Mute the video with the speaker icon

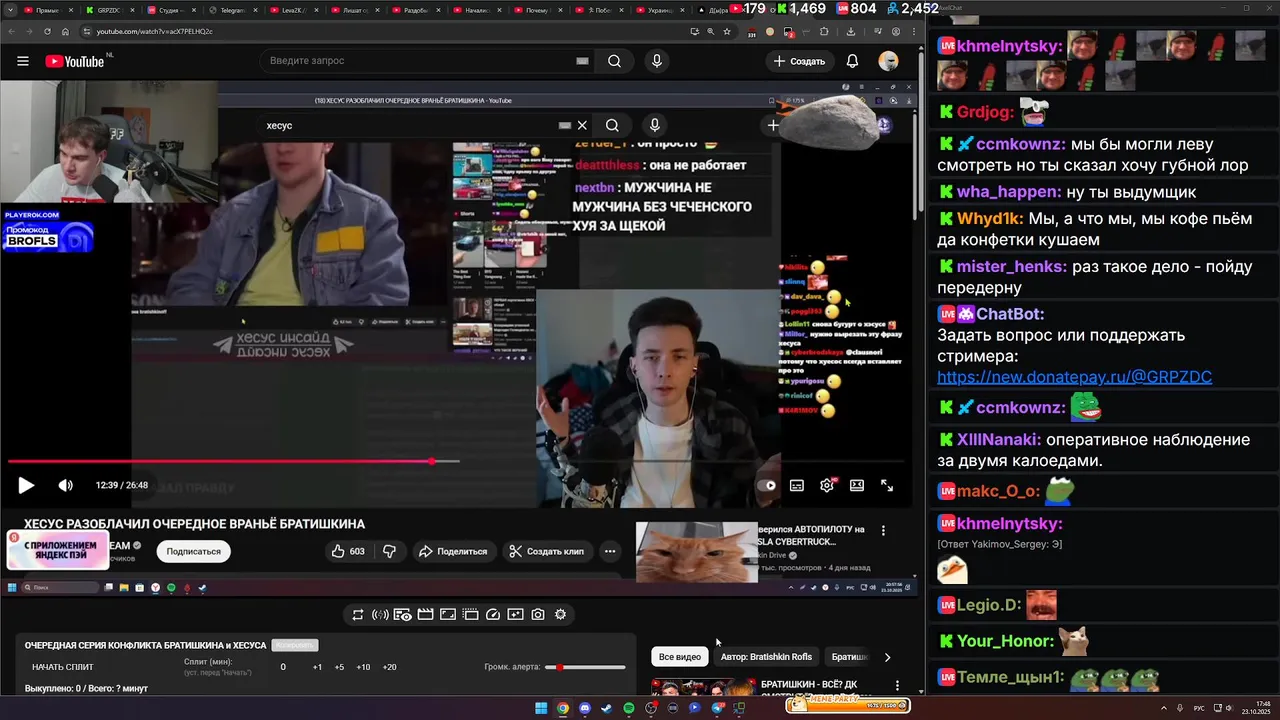65,485
